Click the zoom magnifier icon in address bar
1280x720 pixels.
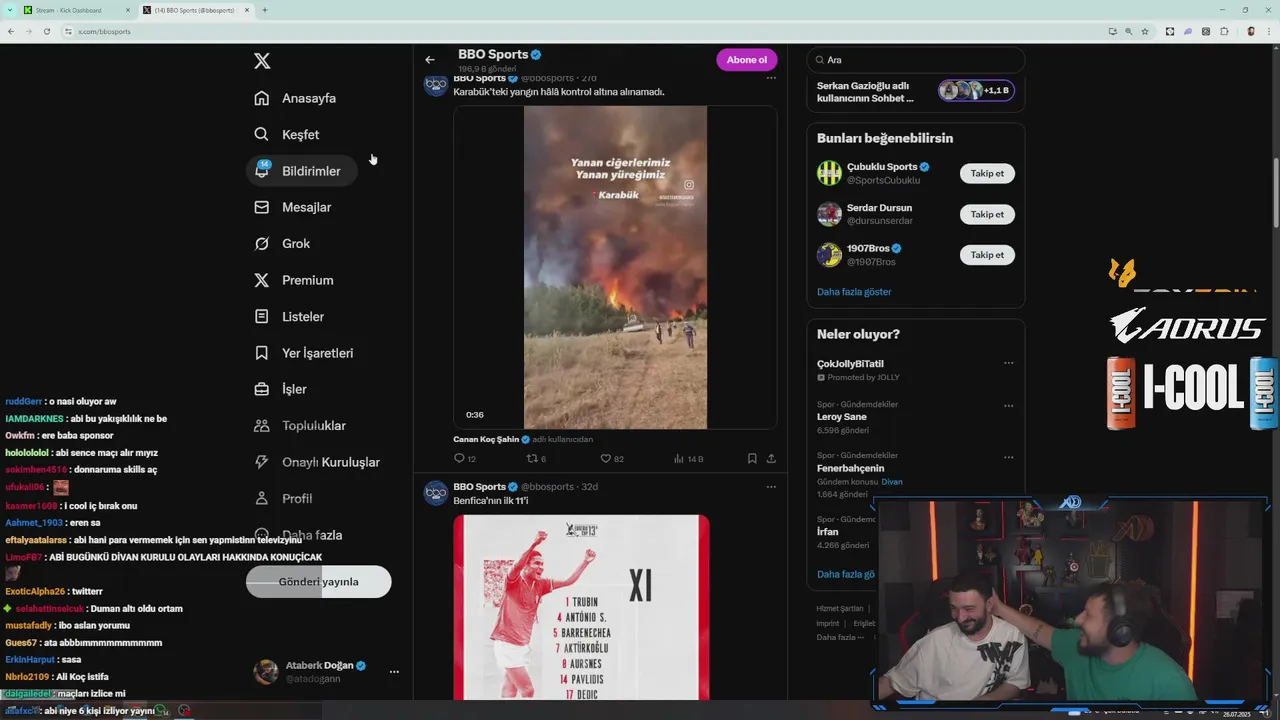point(1130,31)
